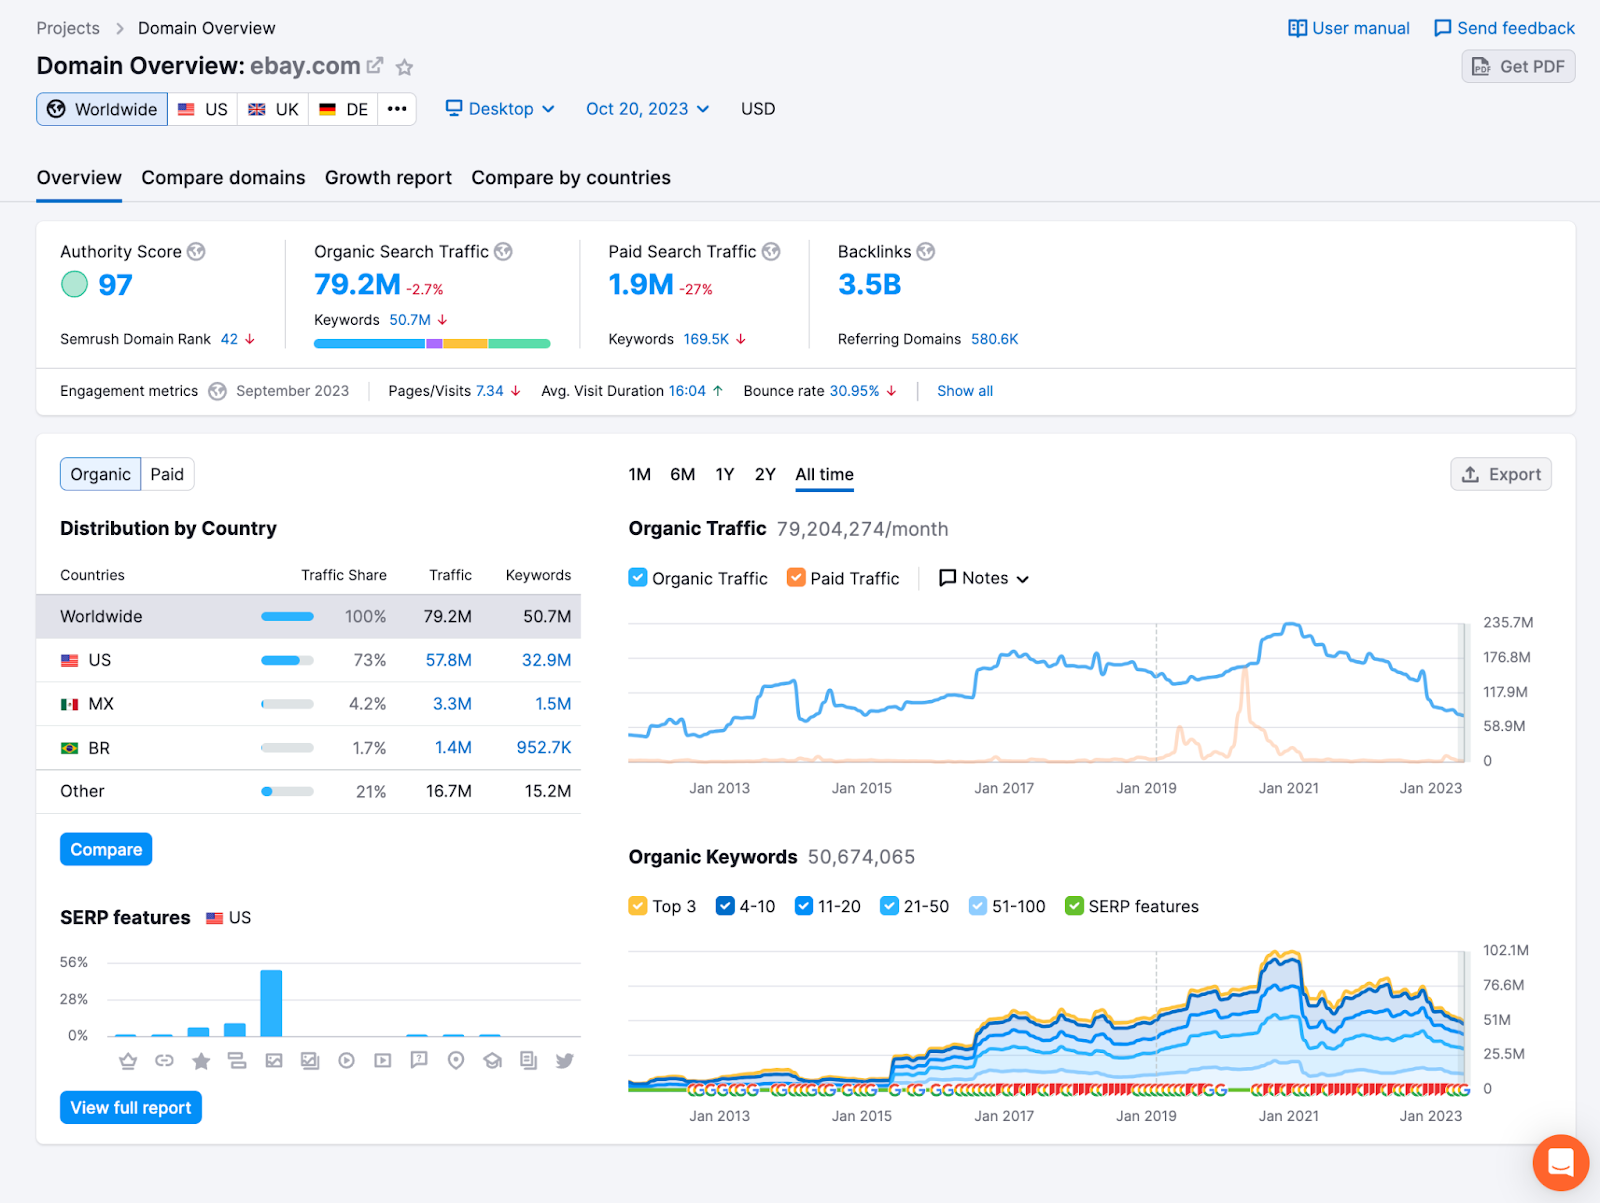Expand the Notes dropdown on the chart
This screenshot has height=1203, width=1600.
click(x=984, y=578)
